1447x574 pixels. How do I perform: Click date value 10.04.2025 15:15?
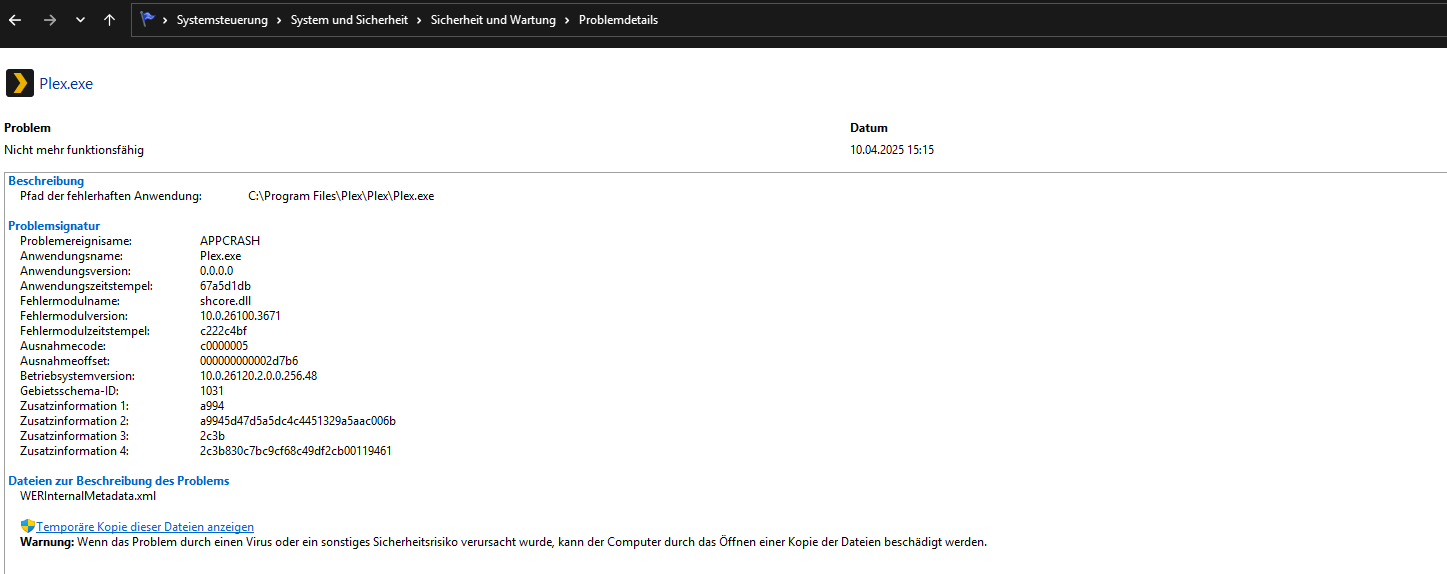892,150
